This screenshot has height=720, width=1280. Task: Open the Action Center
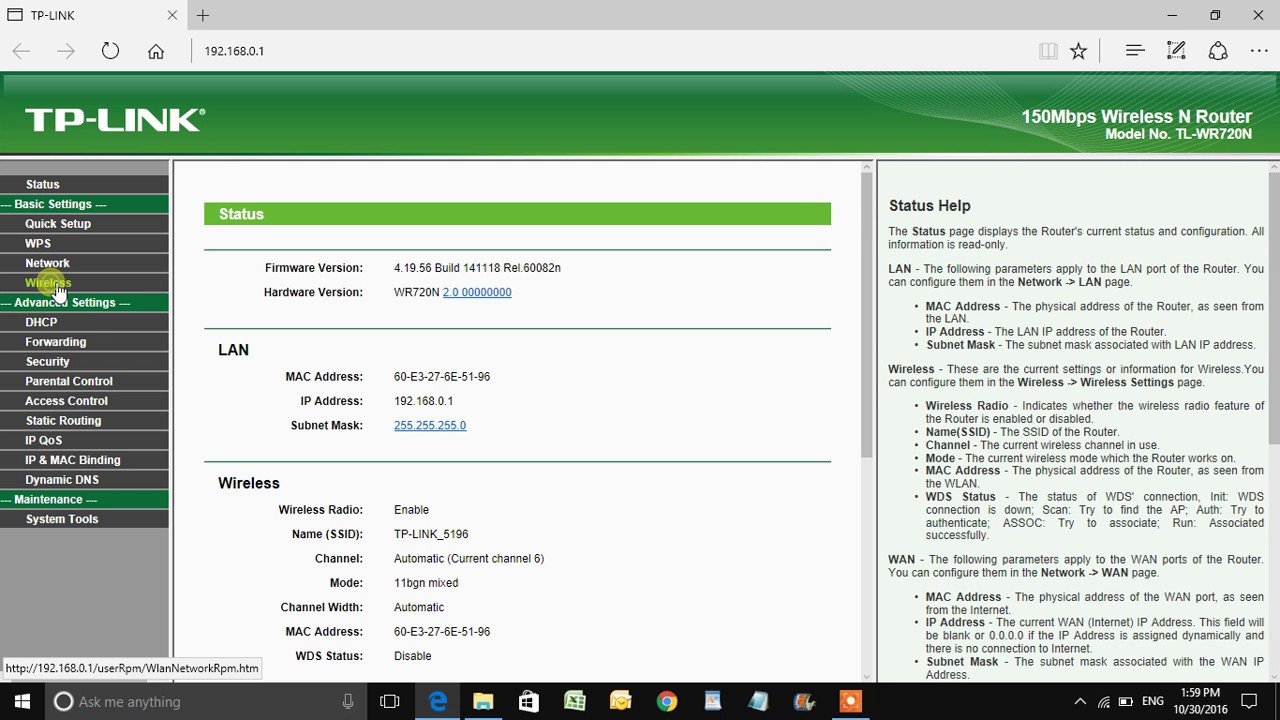point(1249,701)
